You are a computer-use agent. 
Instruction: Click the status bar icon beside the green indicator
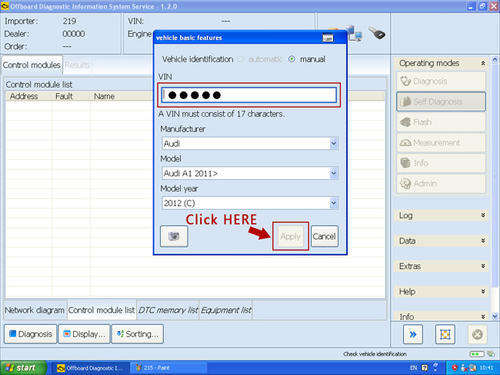[490, 354]
